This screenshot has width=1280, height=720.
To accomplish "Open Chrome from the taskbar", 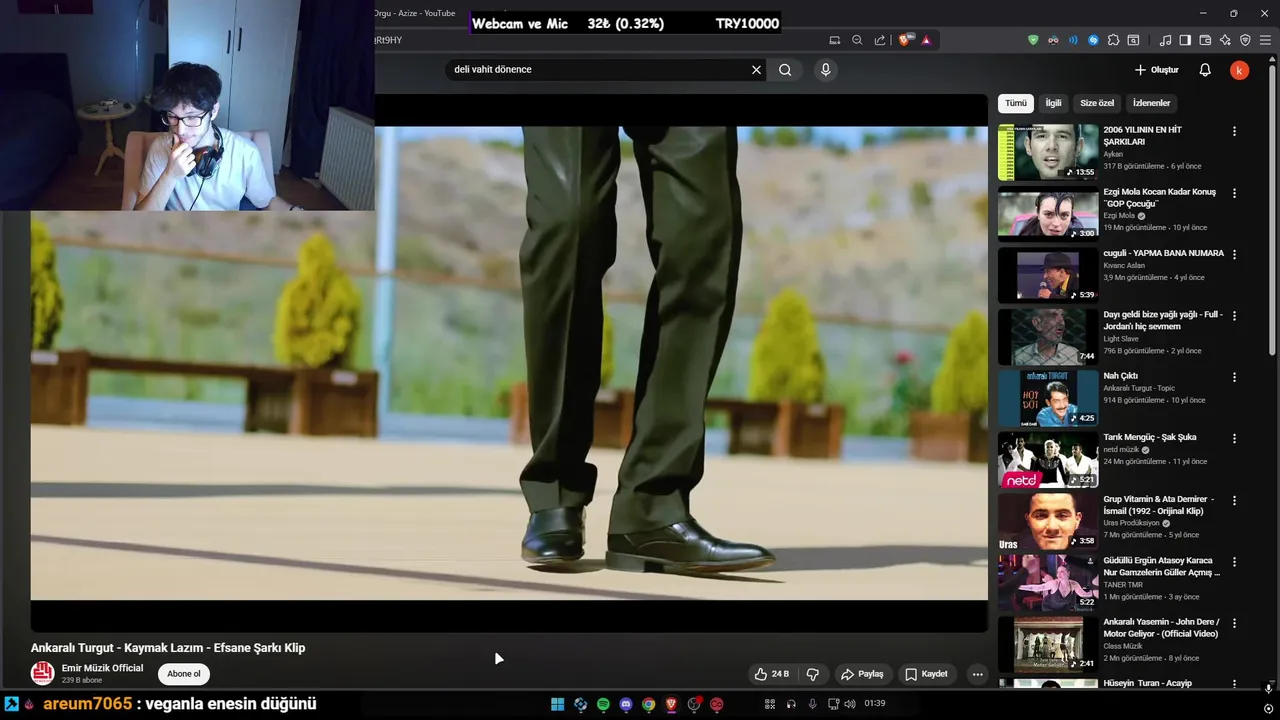I will (x=649, y=704).
